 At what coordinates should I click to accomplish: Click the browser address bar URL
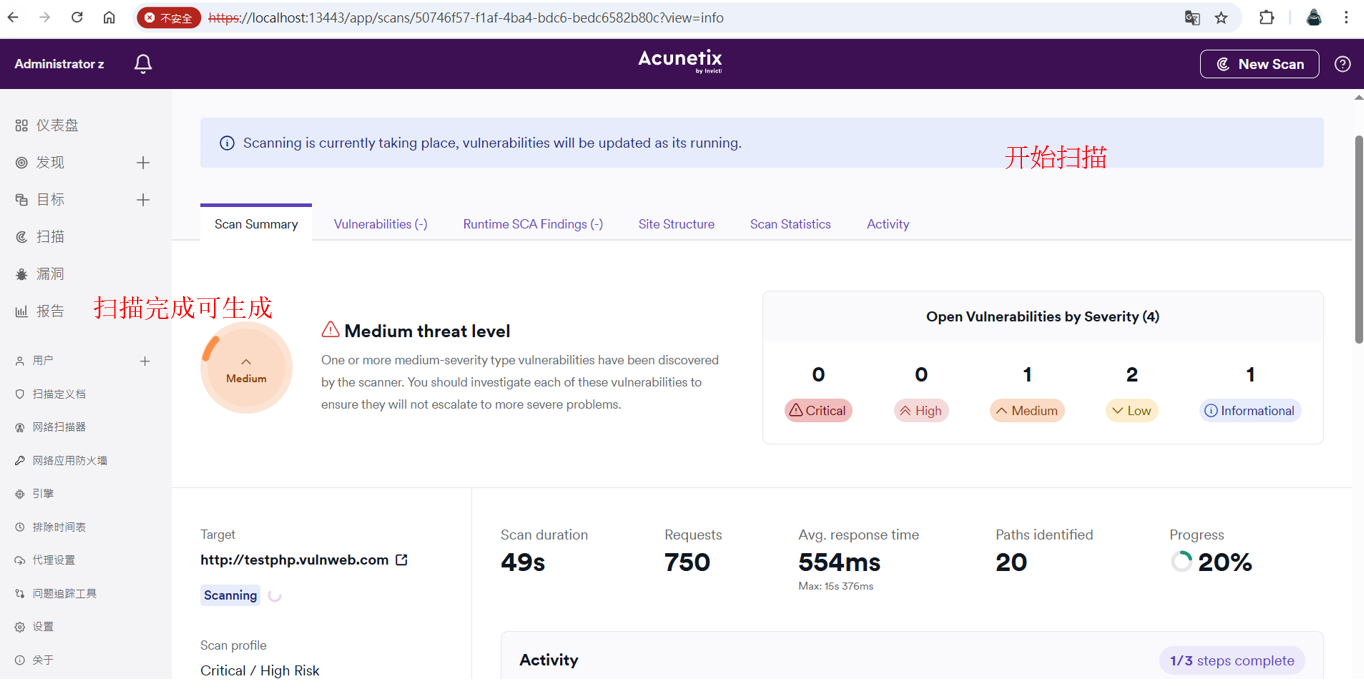(x=466, y=18)
